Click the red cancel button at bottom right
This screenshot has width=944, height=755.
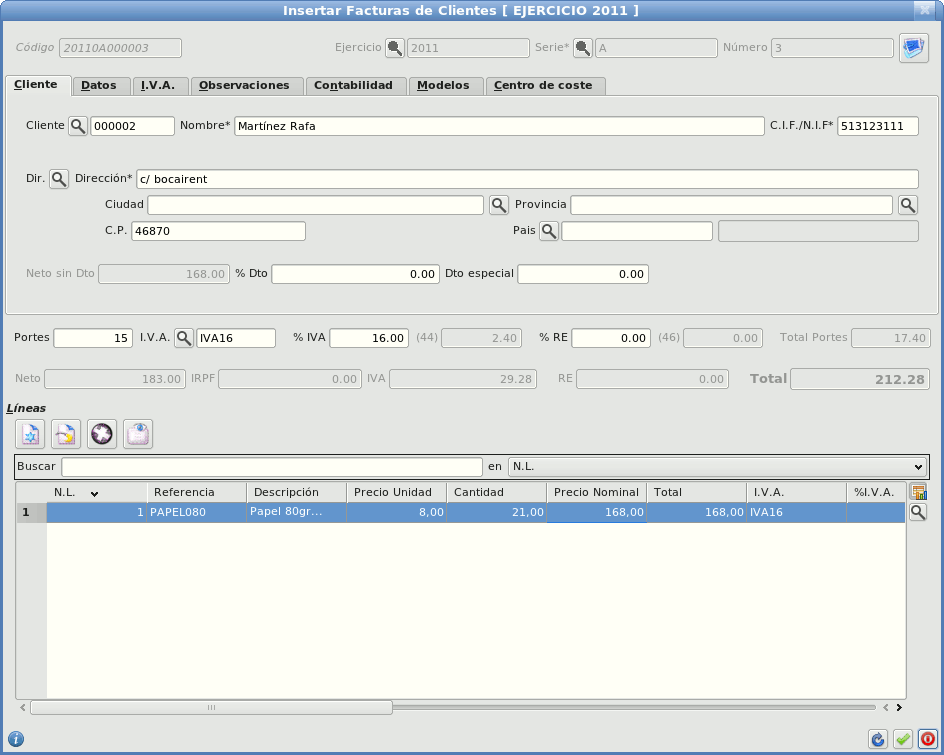[x=928, y=739]
